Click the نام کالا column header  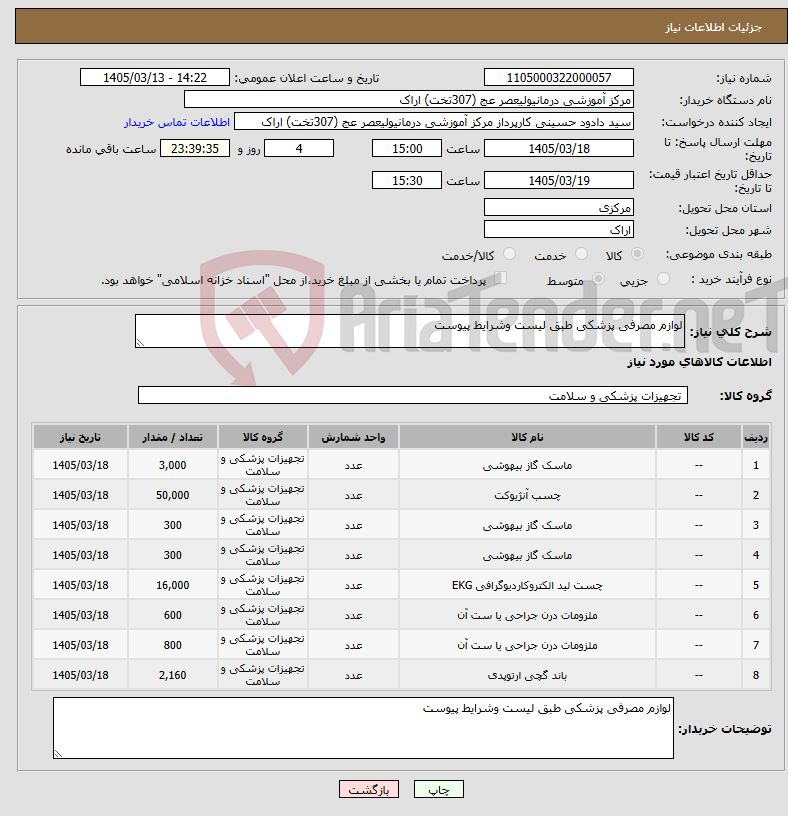pos(527,437)
